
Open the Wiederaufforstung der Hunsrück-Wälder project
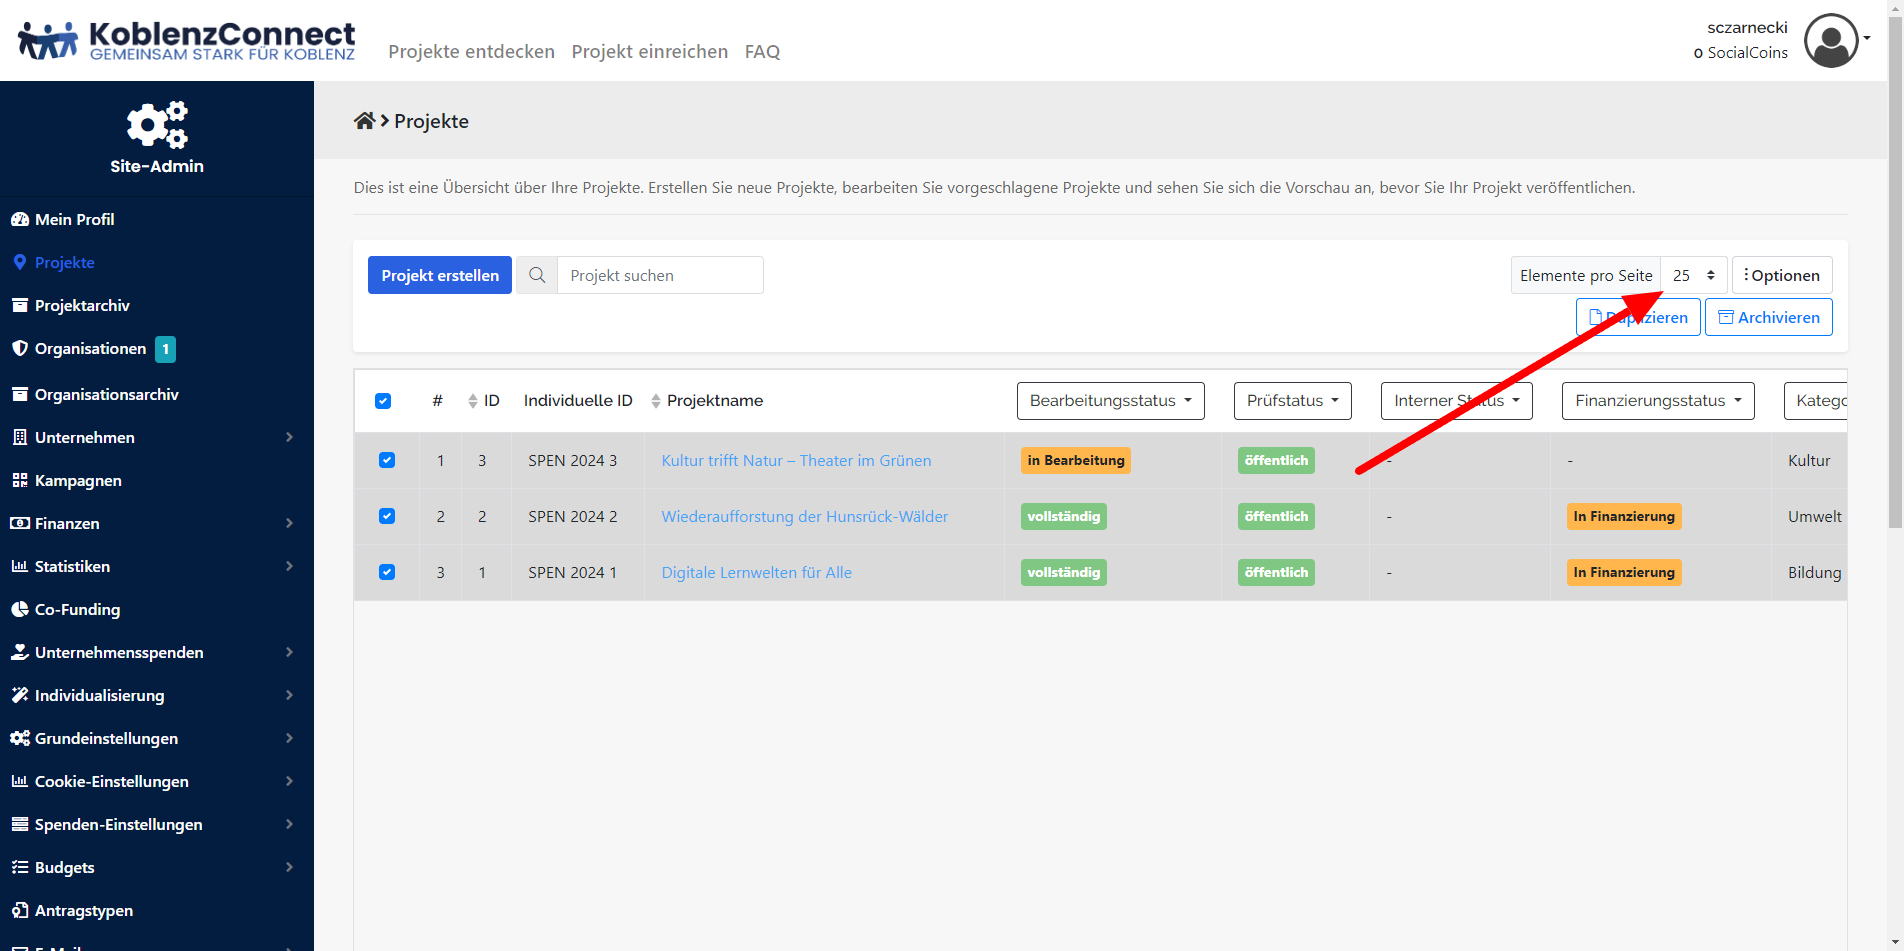[804, 516]
